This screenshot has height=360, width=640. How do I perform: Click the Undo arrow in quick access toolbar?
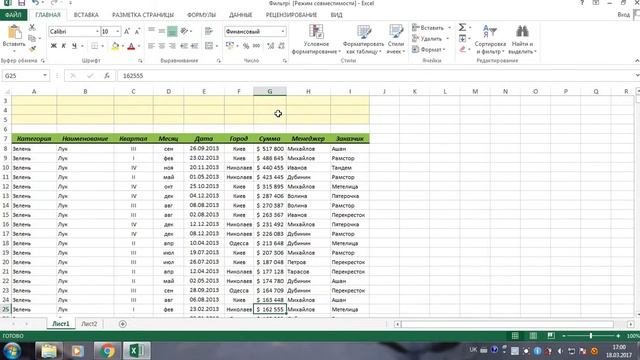click(x=36, y=3)
